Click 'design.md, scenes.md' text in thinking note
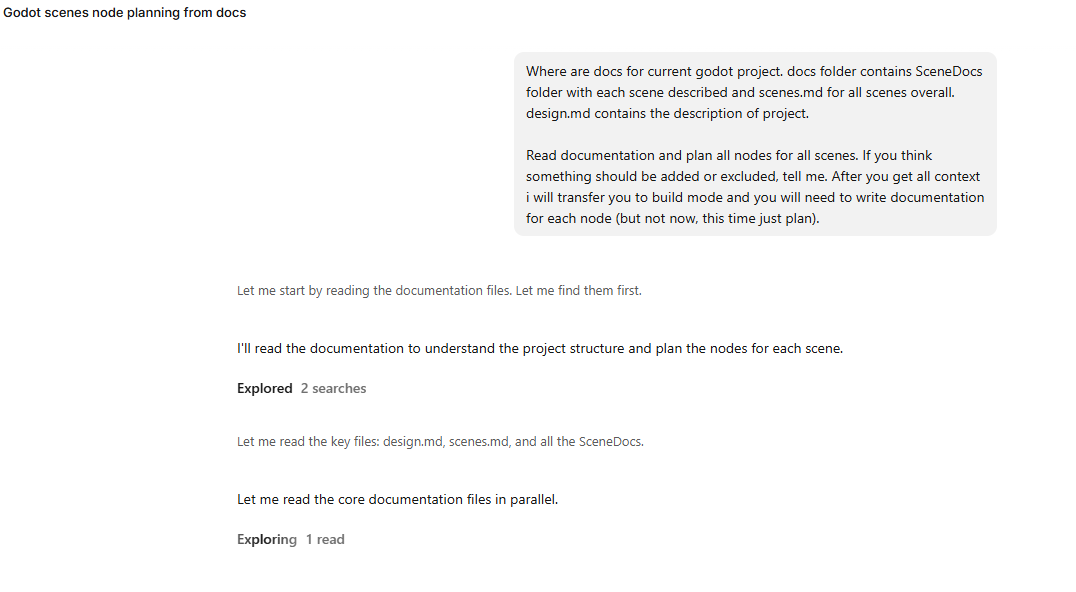Viewport: 1076px width, 592px height. click(x=446, y=441)
